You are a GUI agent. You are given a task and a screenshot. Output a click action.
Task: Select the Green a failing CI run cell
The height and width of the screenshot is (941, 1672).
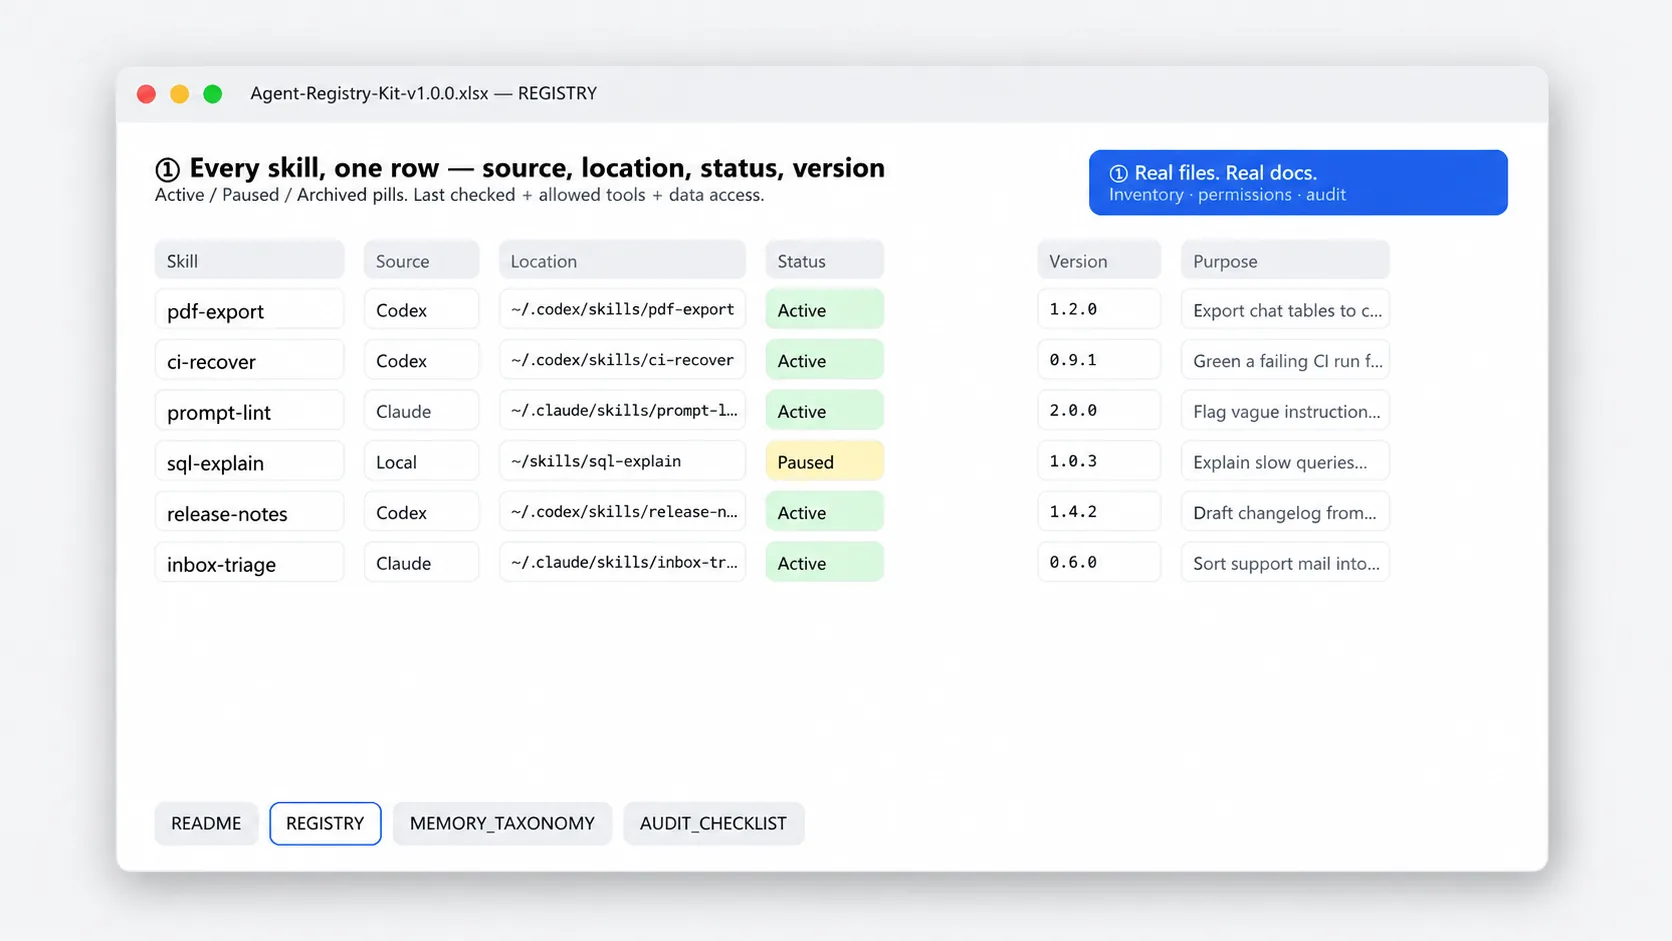tap(1285, 360)
